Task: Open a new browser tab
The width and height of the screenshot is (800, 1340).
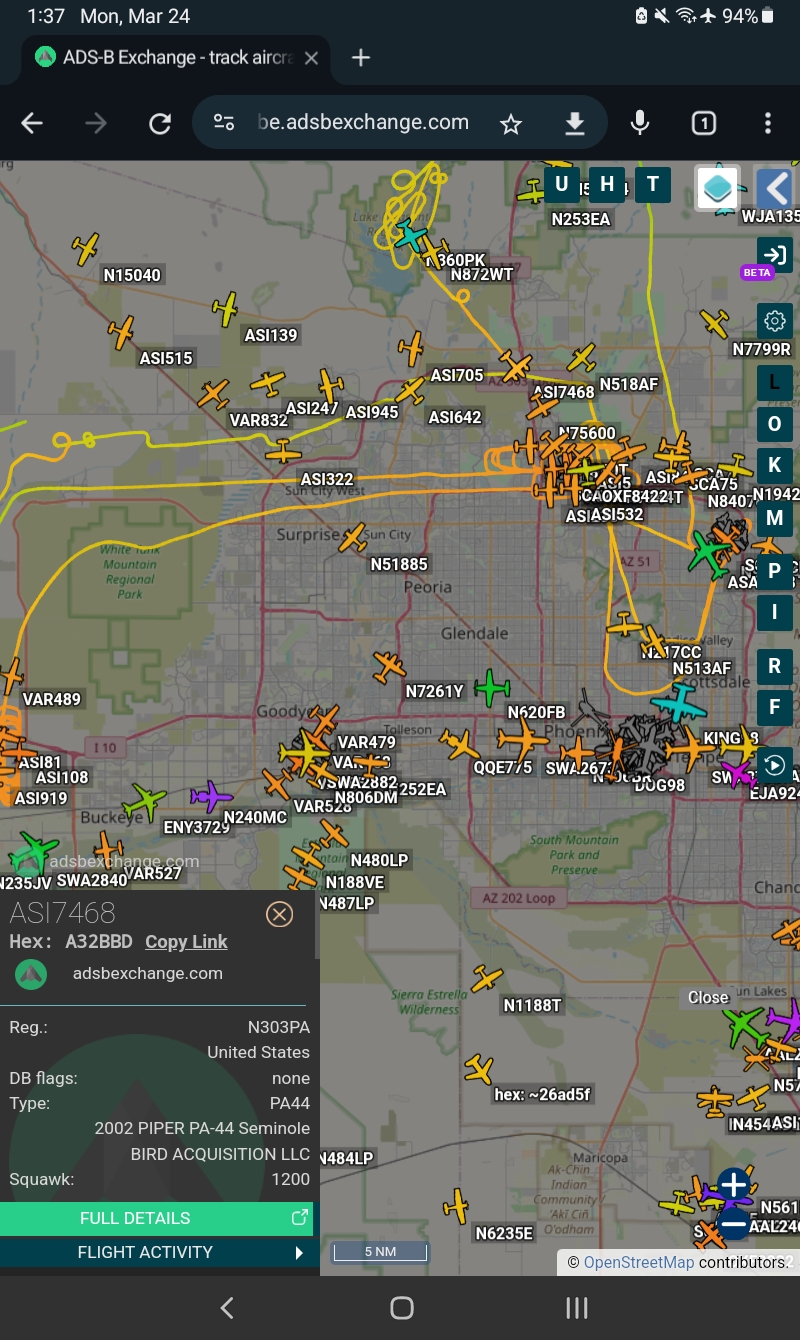Action: point(361,58)
